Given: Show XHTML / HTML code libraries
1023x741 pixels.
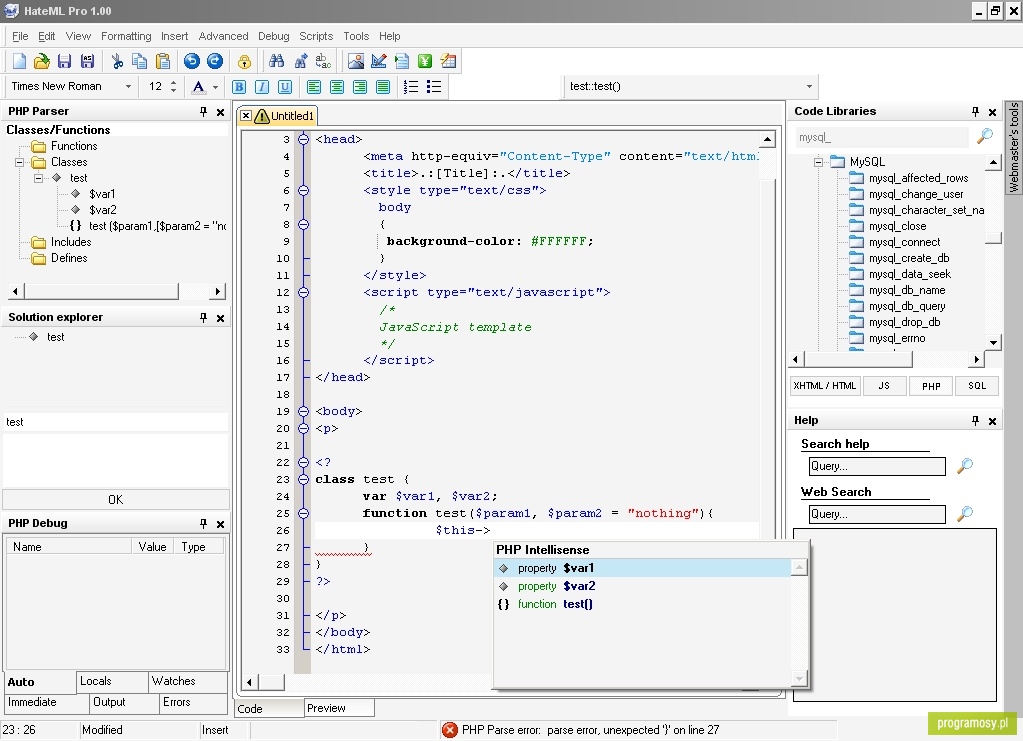Looking at the screenshot, I should point(825,386).
